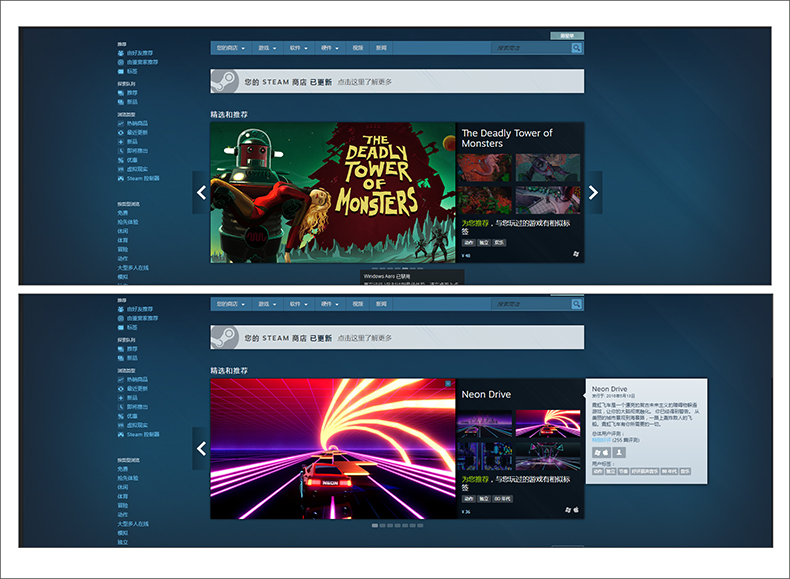Click Apple platform icon on Neon Drive card

[x=576, y=510]
